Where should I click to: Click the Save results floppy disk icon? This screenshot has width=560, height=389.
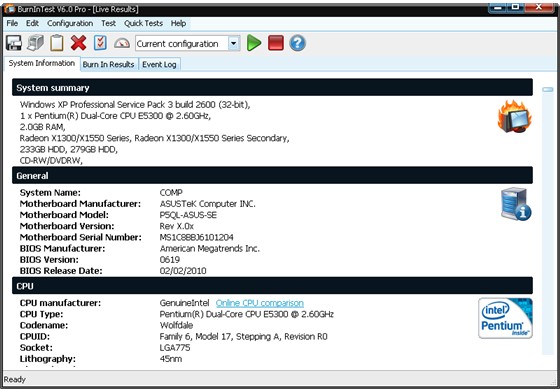click(14, 43)
